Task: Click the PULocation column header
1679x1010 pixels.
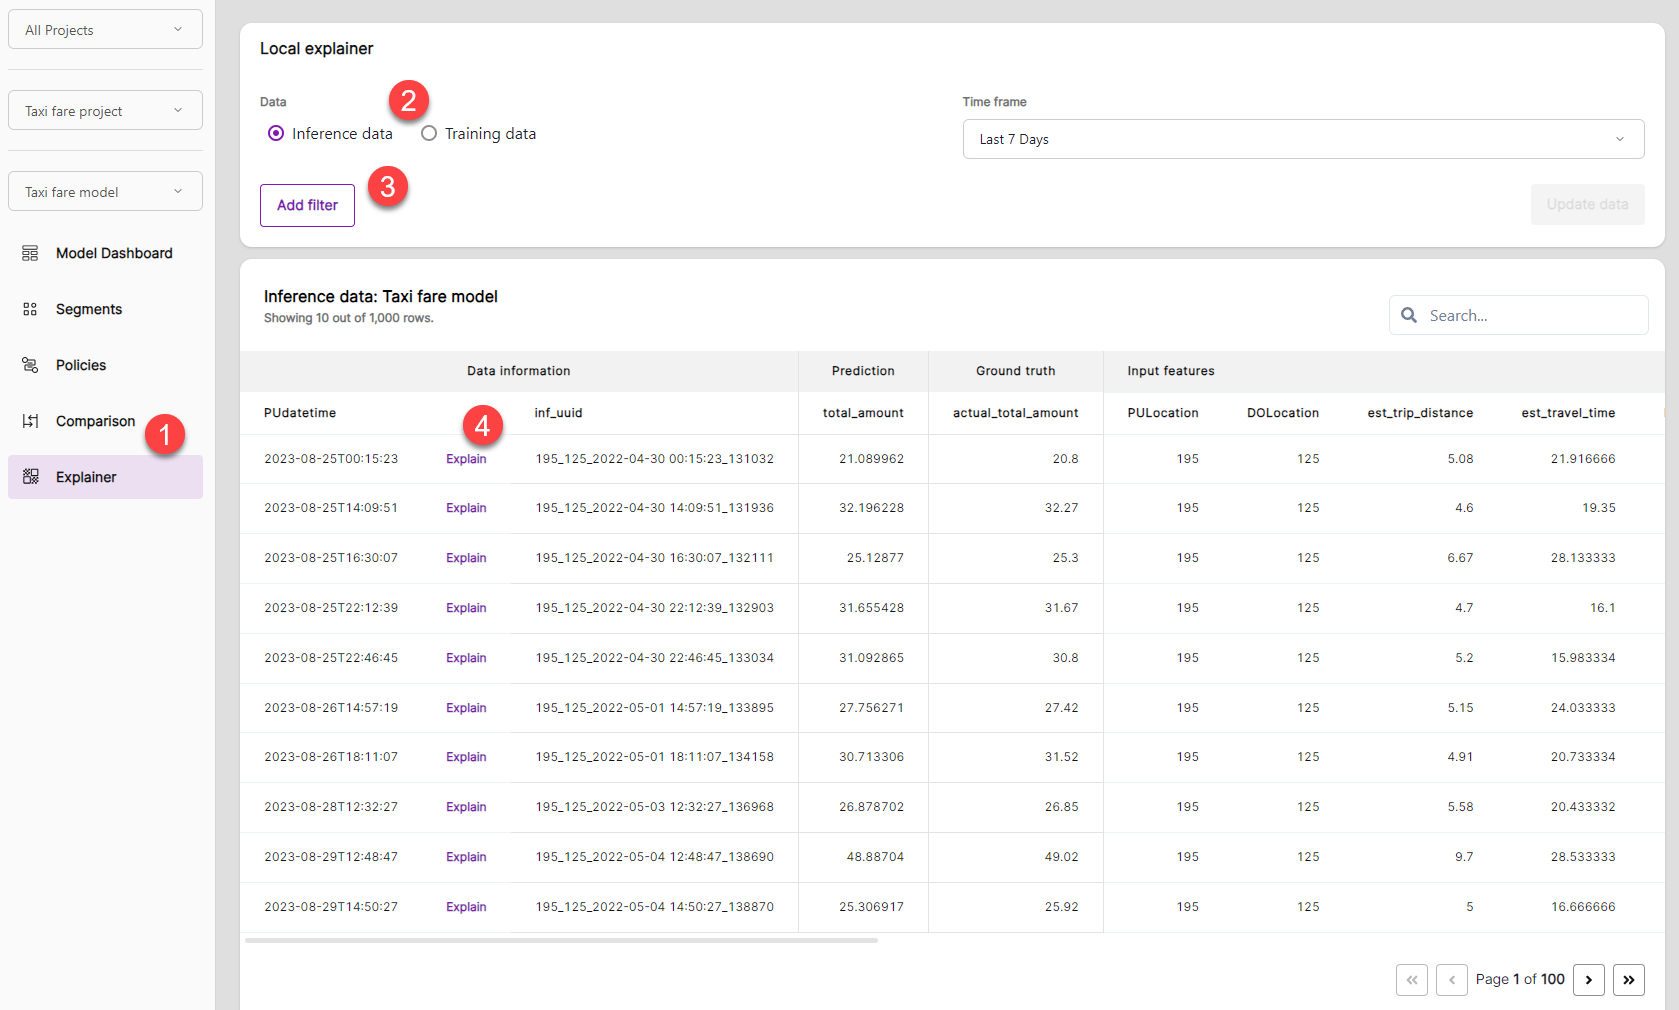Action: (x=1163, y=413)
